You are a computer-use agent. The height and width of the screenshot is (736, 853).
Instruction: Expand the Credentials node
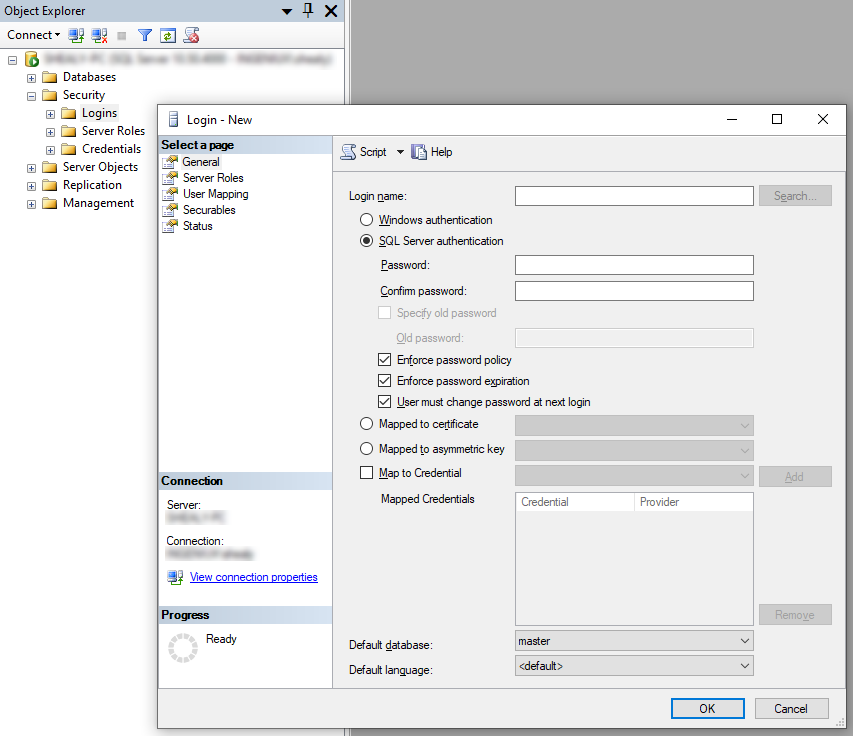(51, 150)
